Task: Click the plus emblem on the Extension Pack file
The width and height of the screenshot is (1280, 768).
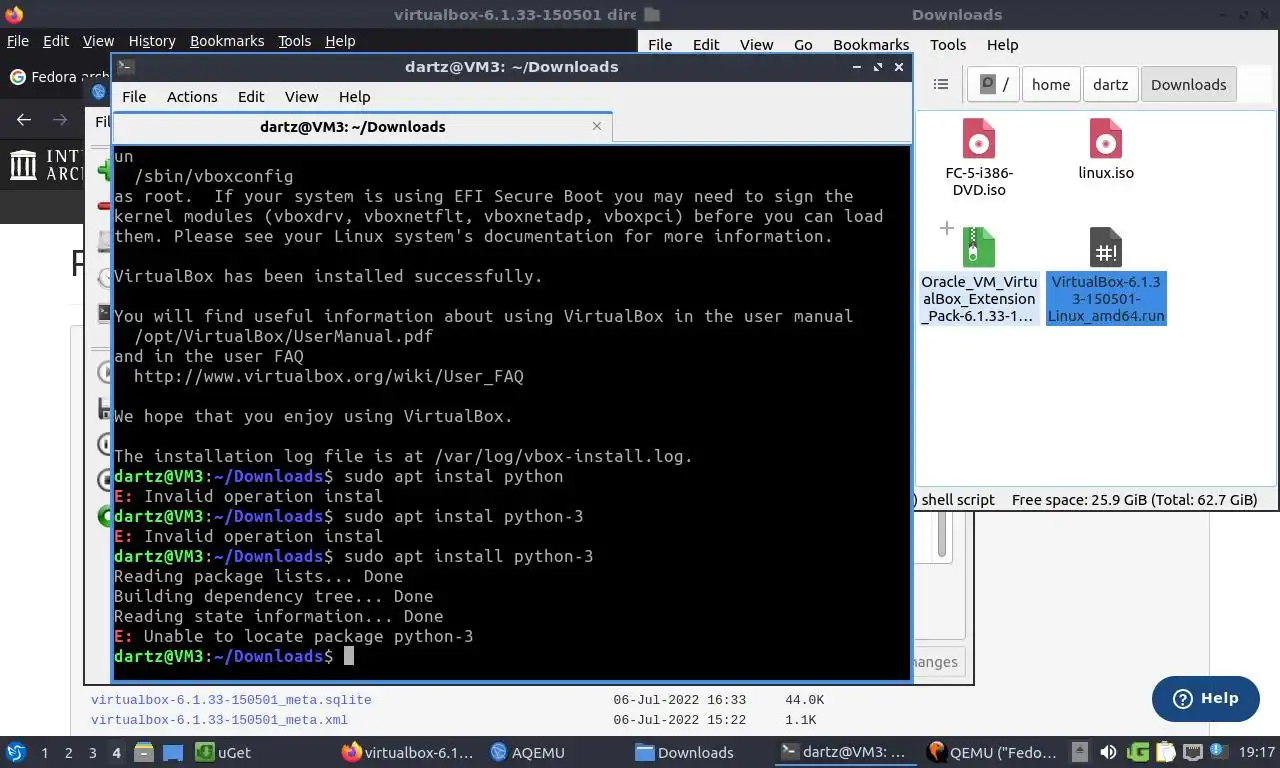Action: coord(946,229)
